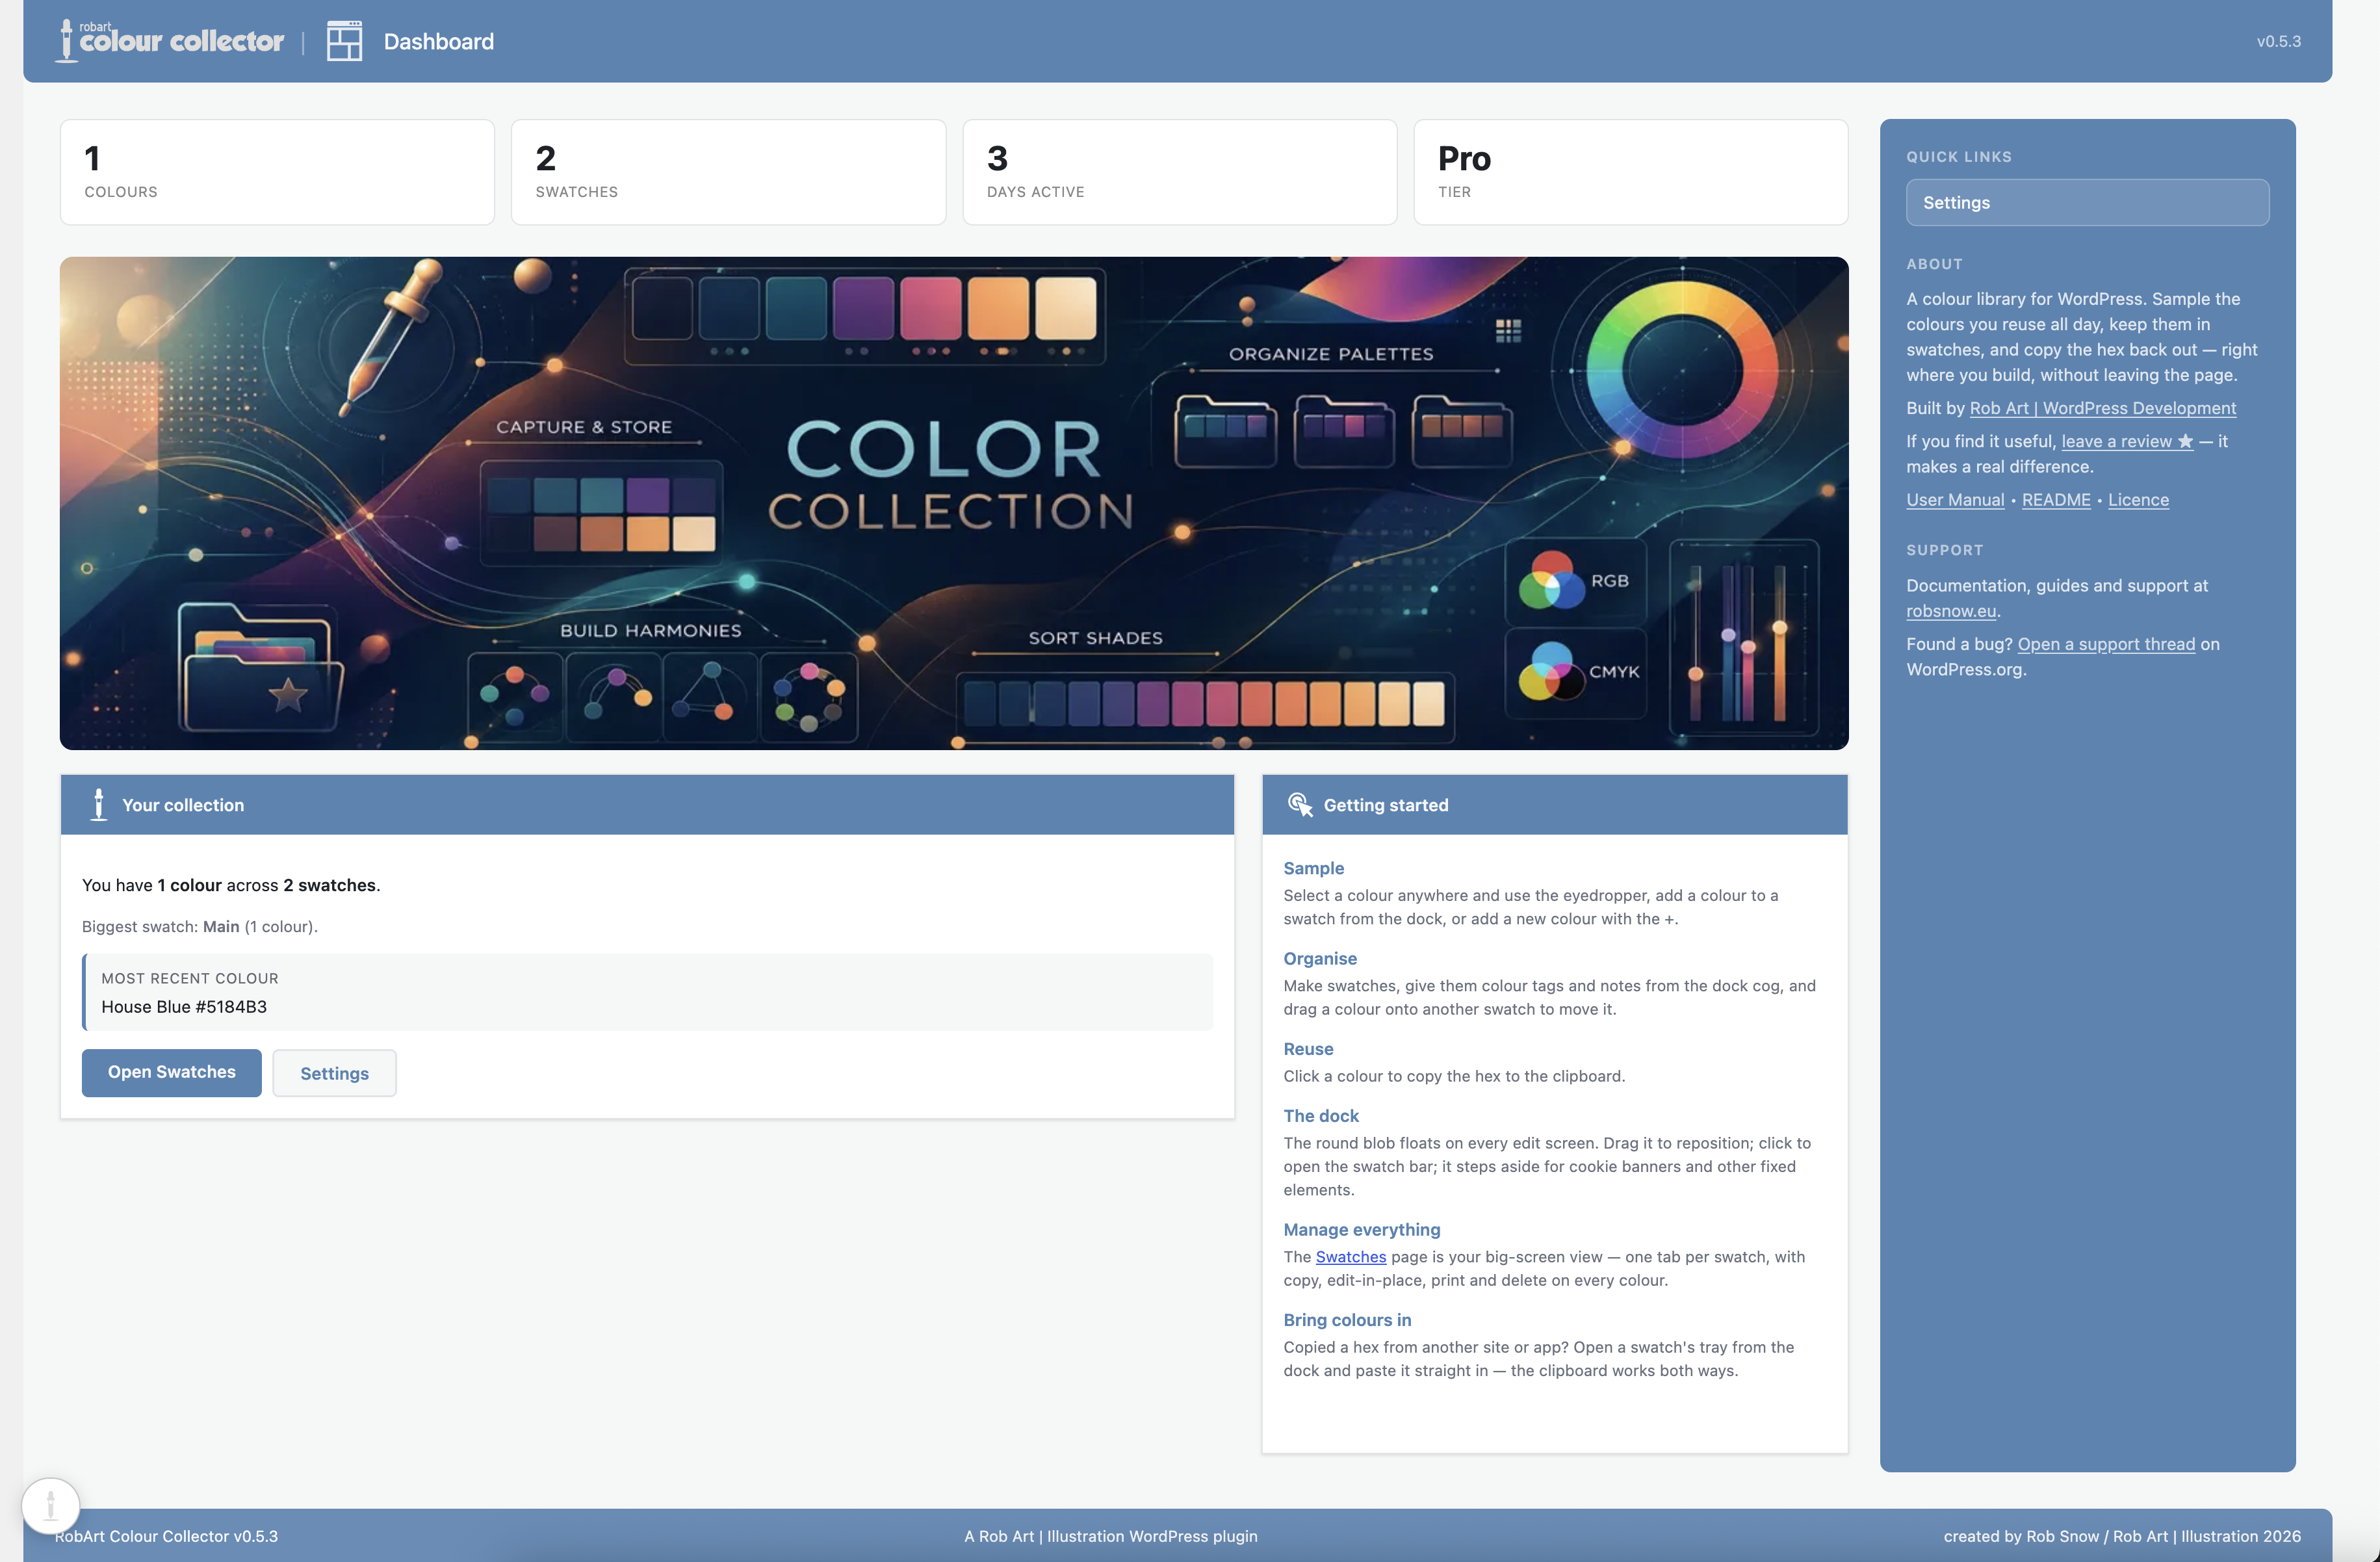This screenshot has width=2380, height=1562.
Task: Visit the robsnow.eu support link
Action: click(1950, 611)
